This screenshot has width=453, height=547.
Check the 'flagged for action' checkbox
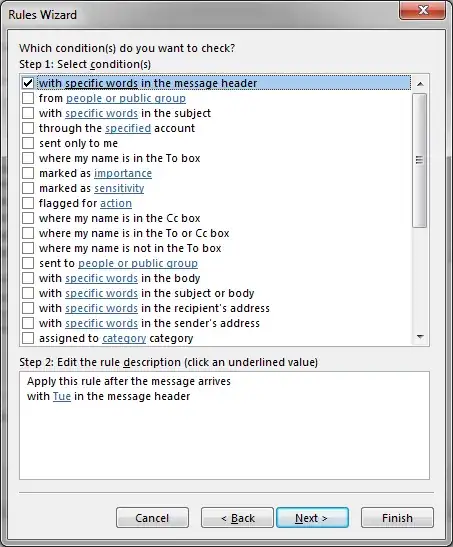click(x=28, y=203)
